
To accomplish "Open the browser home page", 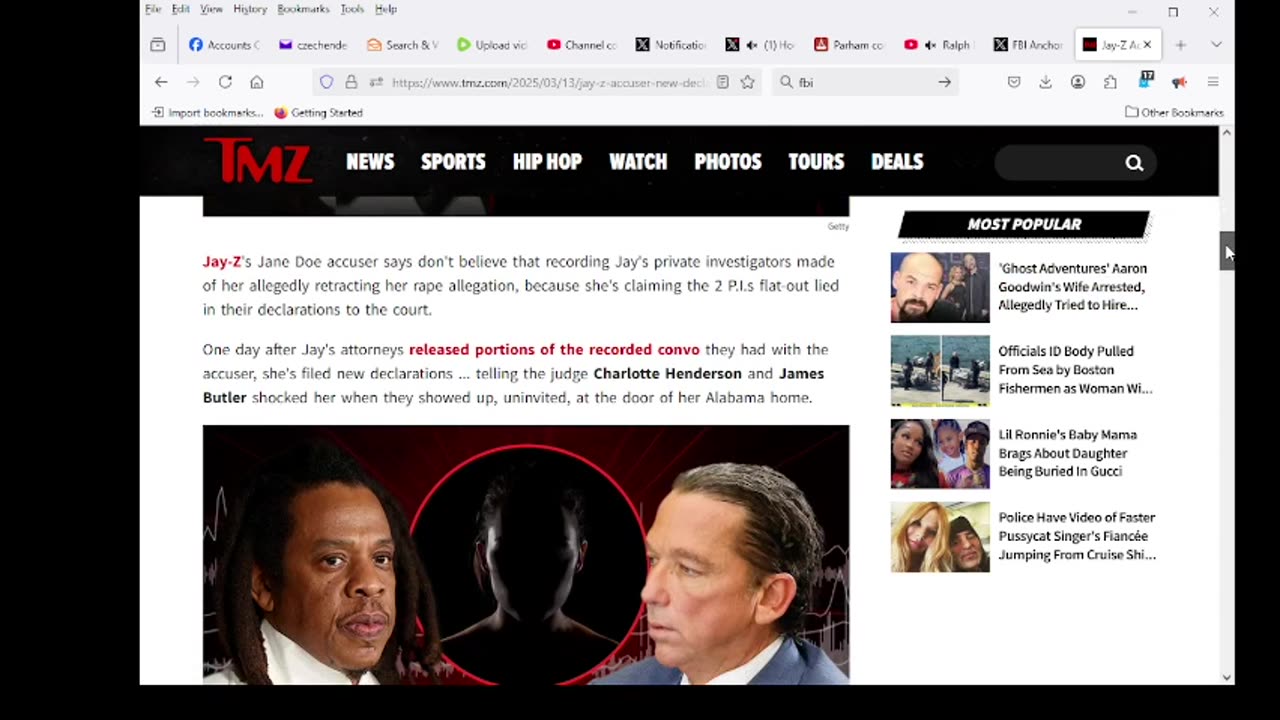I will (257, 82).
